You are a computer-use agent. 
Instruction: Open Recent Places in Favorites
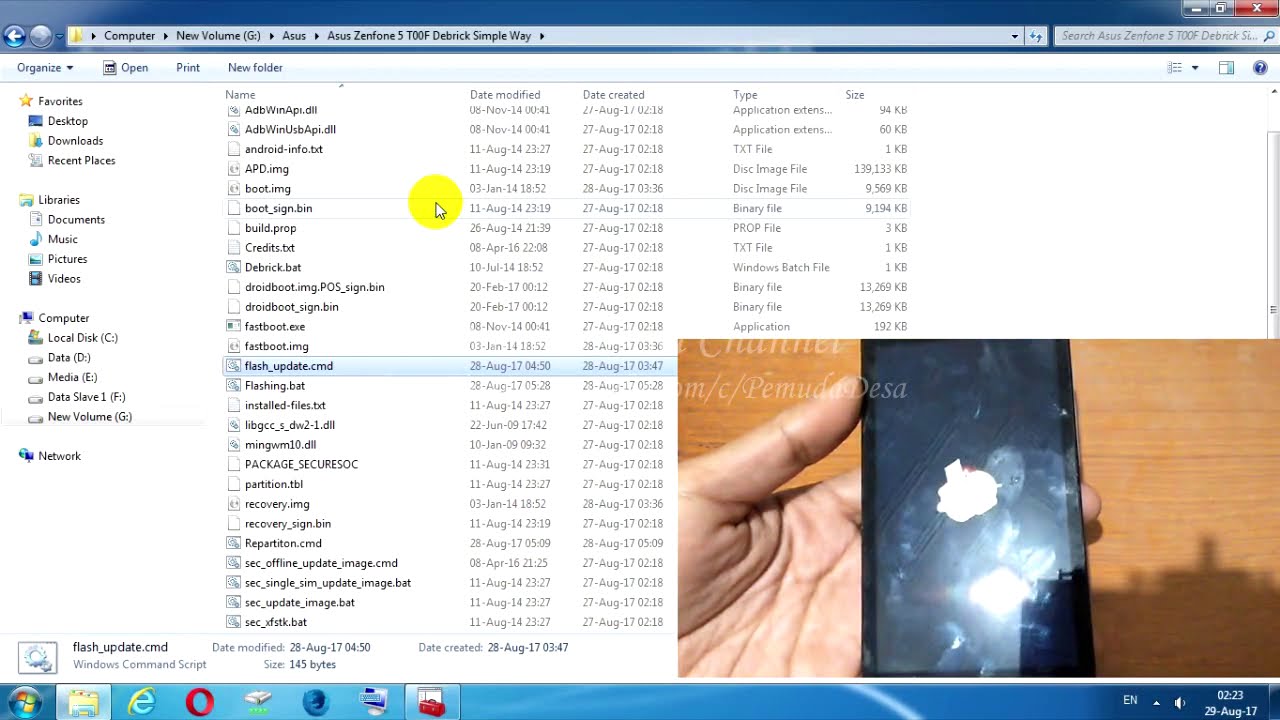tap(81, 161)
